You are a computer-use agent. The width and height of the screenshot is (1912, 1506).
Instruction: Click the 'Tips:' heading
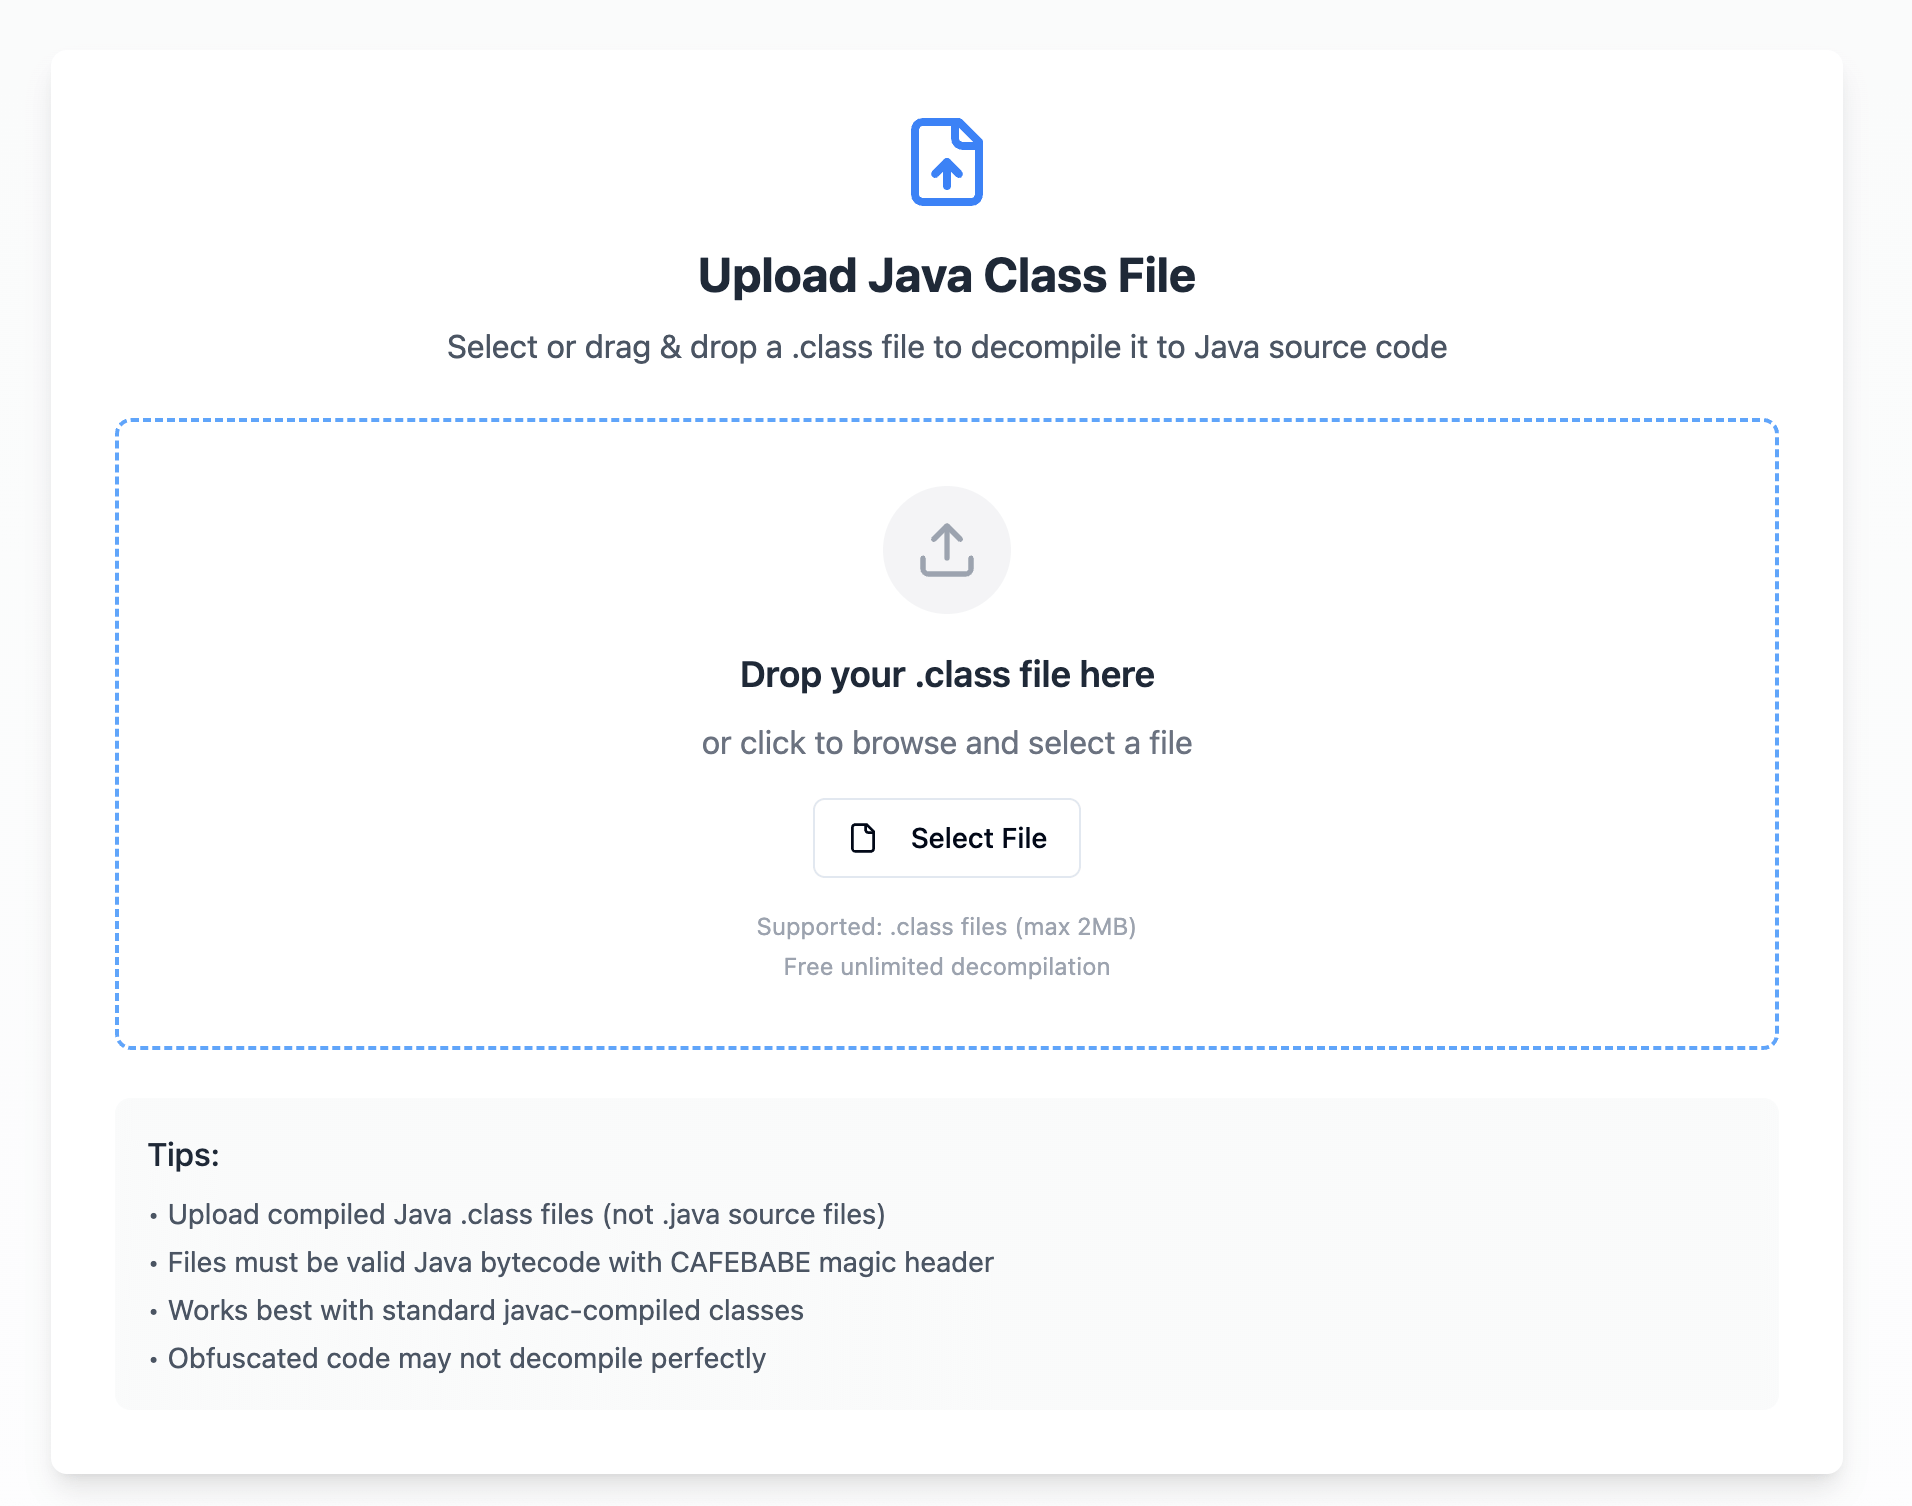(x=184, y=1155)
